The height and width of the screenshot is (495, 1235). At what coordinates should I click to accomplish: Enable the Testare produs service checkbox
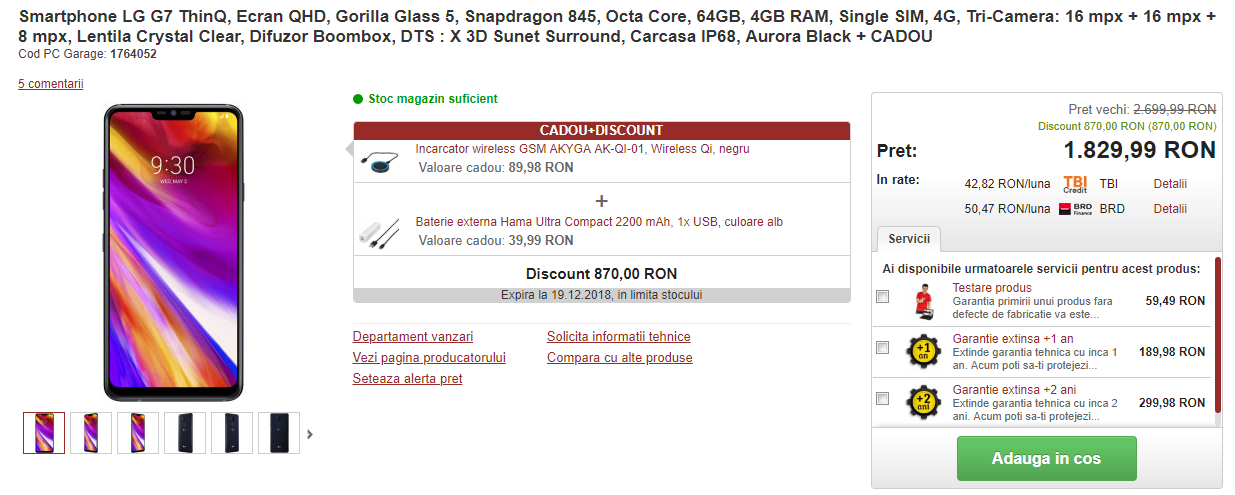tap(882, 297)
